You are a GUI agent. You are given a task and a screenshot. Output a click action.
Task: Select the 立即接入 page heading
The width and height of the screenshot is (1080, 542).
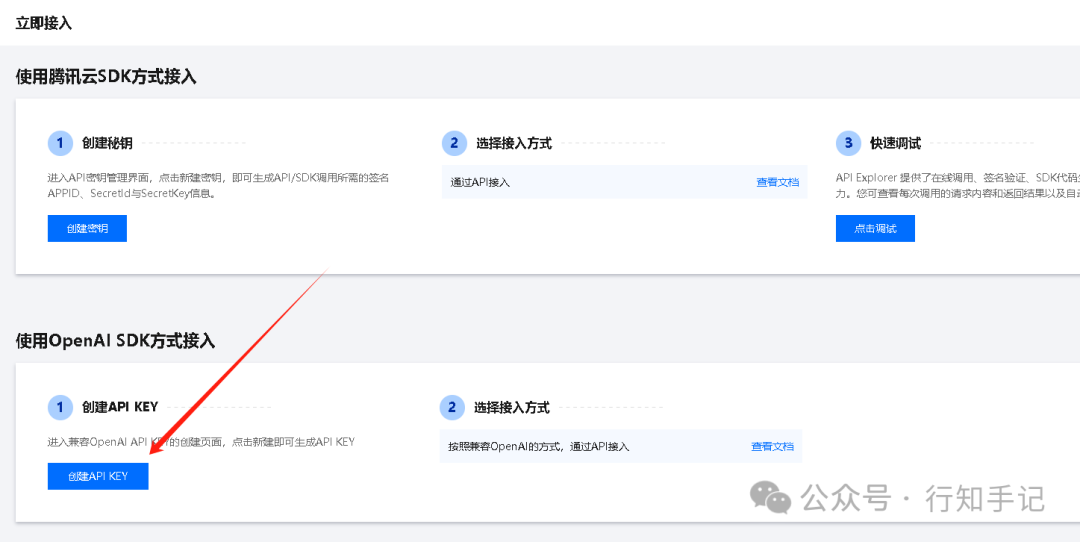[44, 23]
